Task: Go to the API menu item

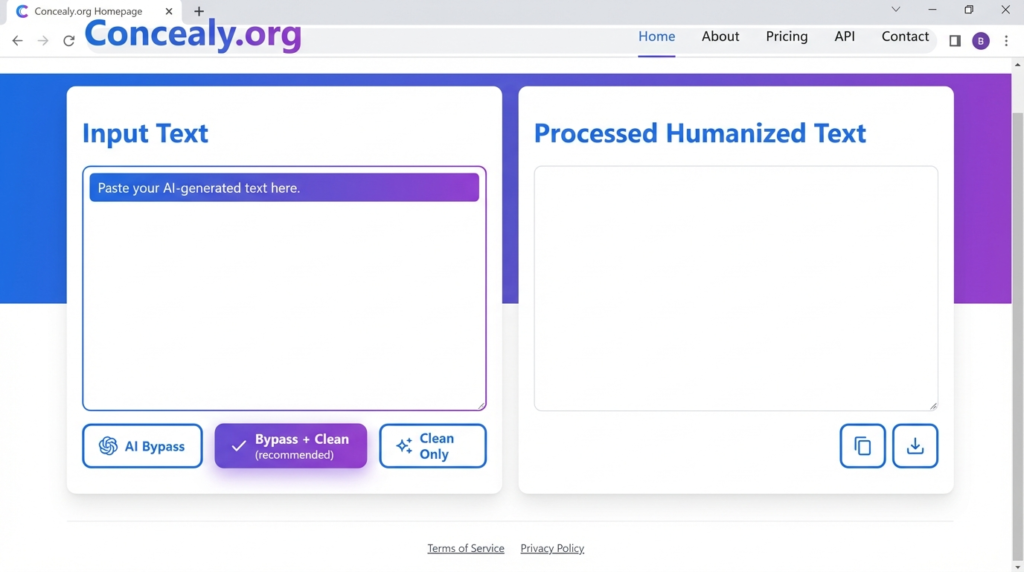Action: pos(844,37)
